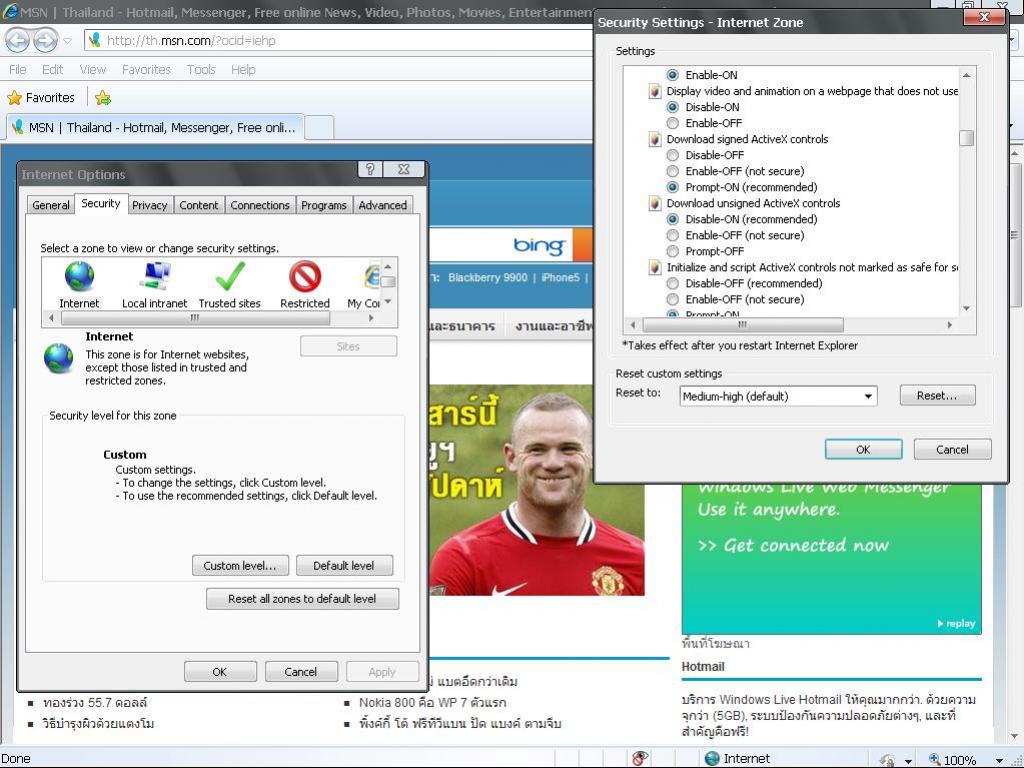
Task: Click the Default level button
Action: coord(344,566)
